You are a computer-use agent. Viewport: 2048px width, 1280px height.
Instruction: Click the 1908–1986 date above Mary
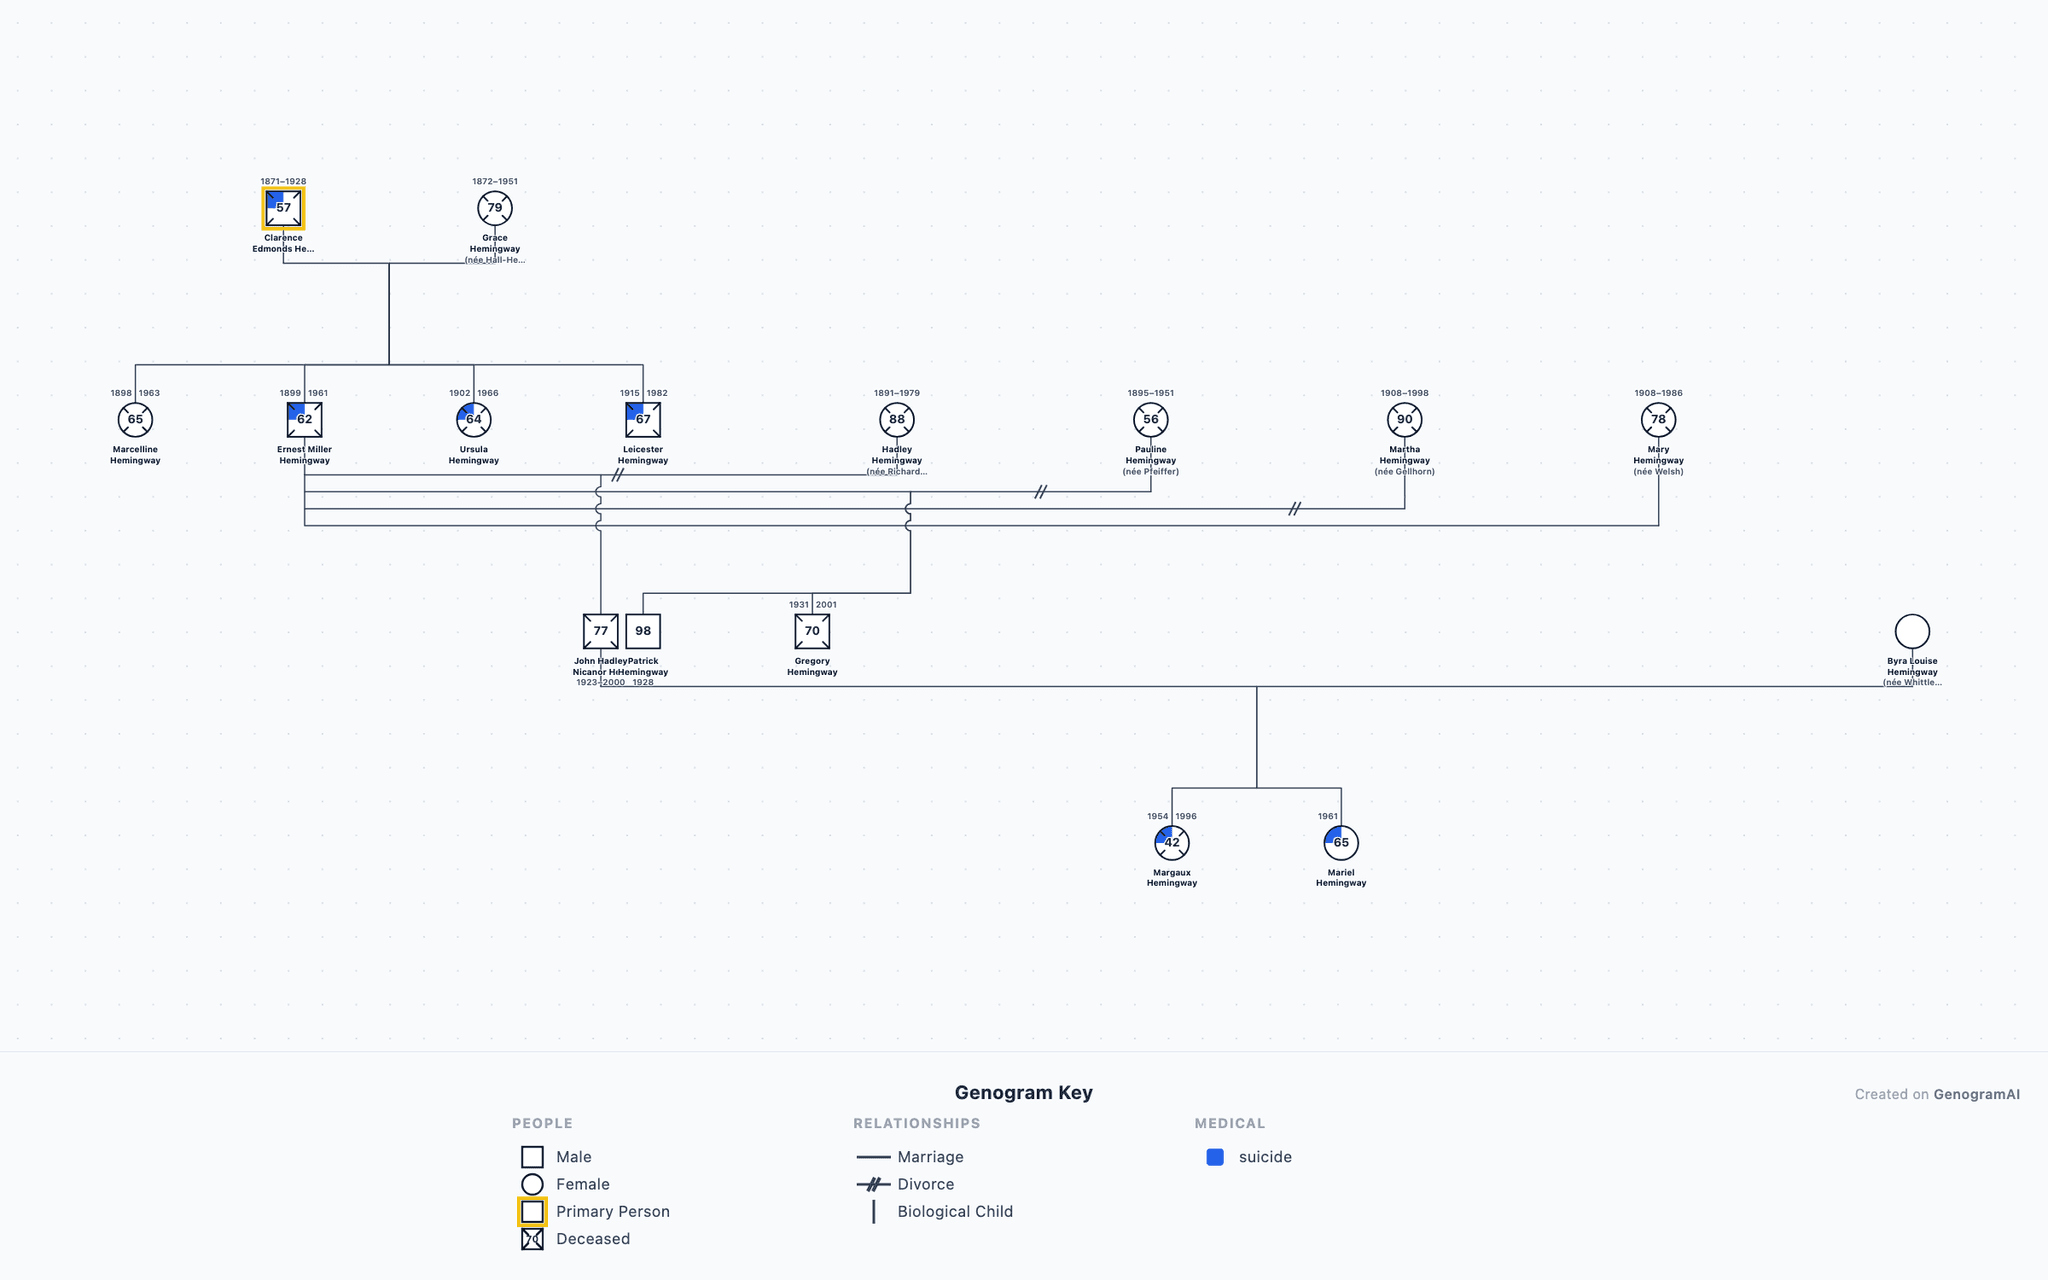tap(1659, 393)
